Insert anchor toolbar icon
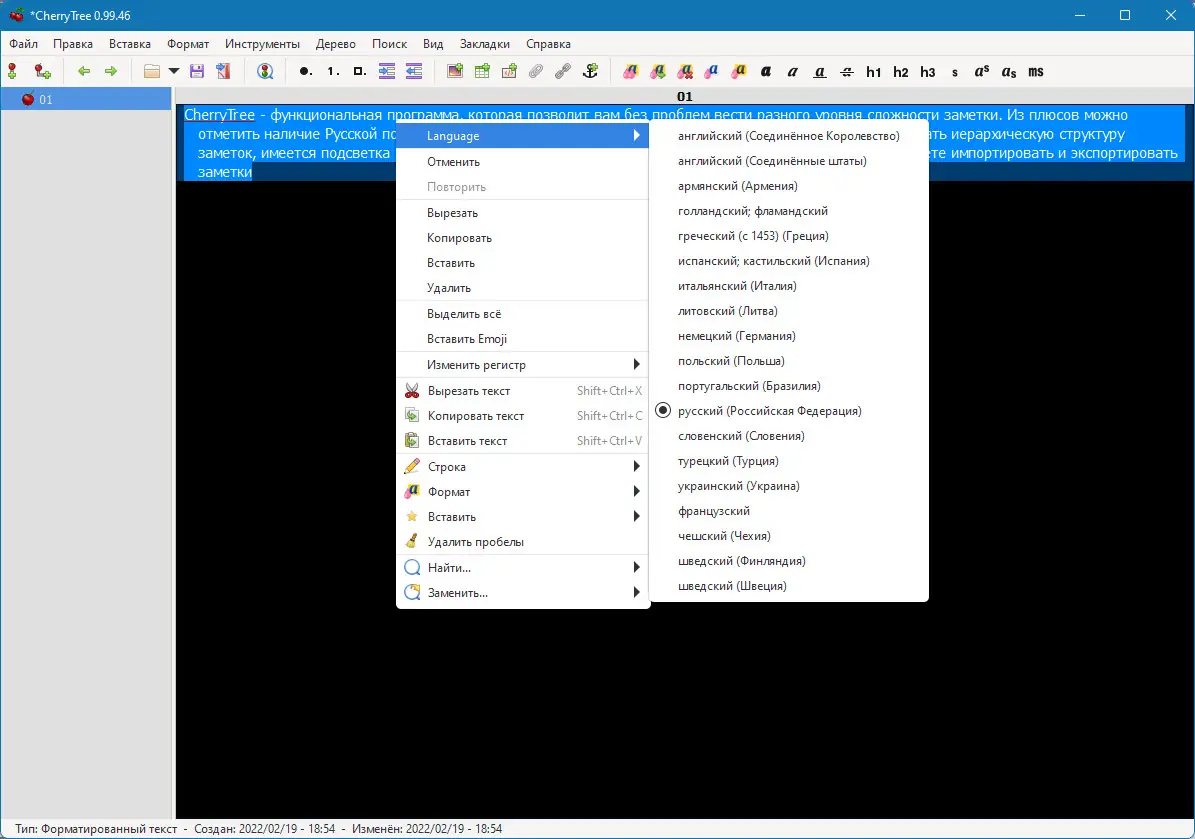Screen dimensions: 1195x839 (x=591, y=72)
